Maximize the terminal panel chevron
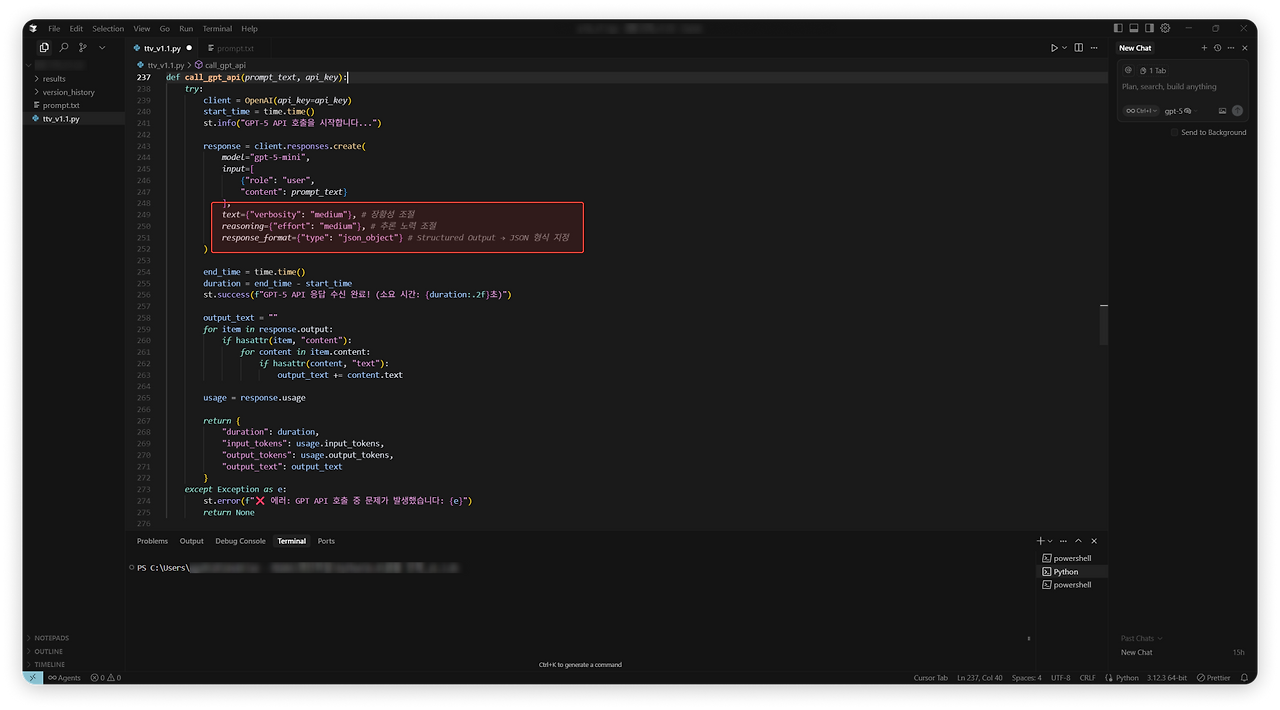This screenshot has width=1280, height=710. [1079, 541]
